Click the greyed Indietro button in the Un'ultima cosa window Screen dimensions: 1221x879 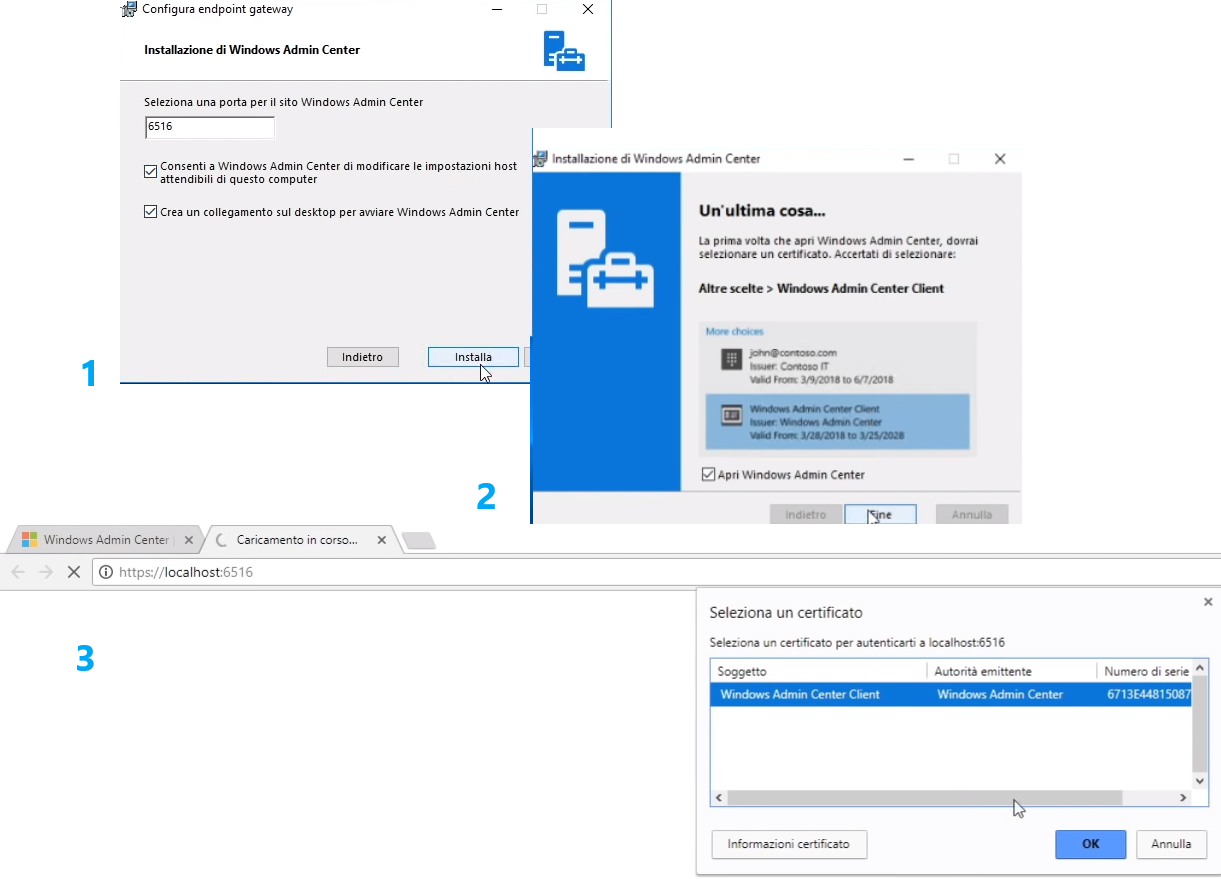806,514
